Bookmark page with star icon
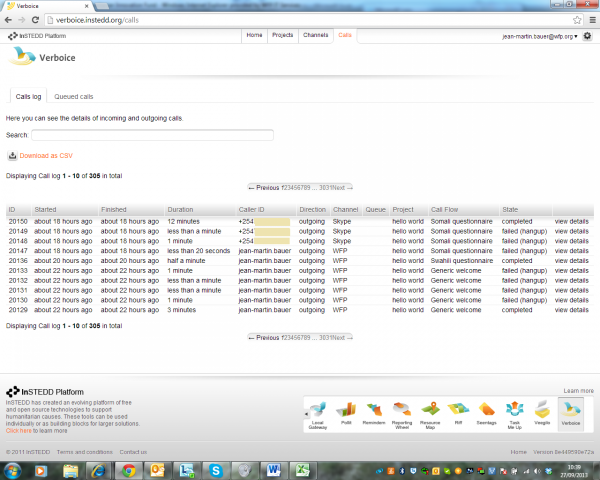Image resolution: width=600 pixels, height=480 pixels. click(577, 20)
